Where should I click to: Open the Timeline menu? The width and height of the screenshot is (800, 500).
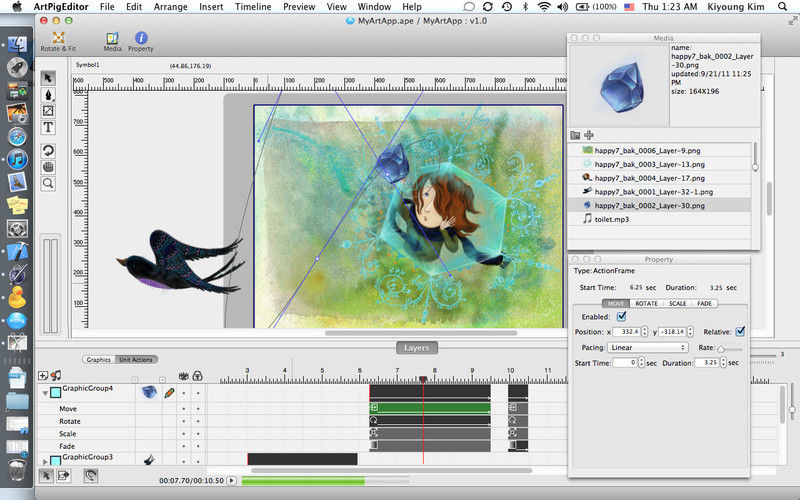(253, 7)
